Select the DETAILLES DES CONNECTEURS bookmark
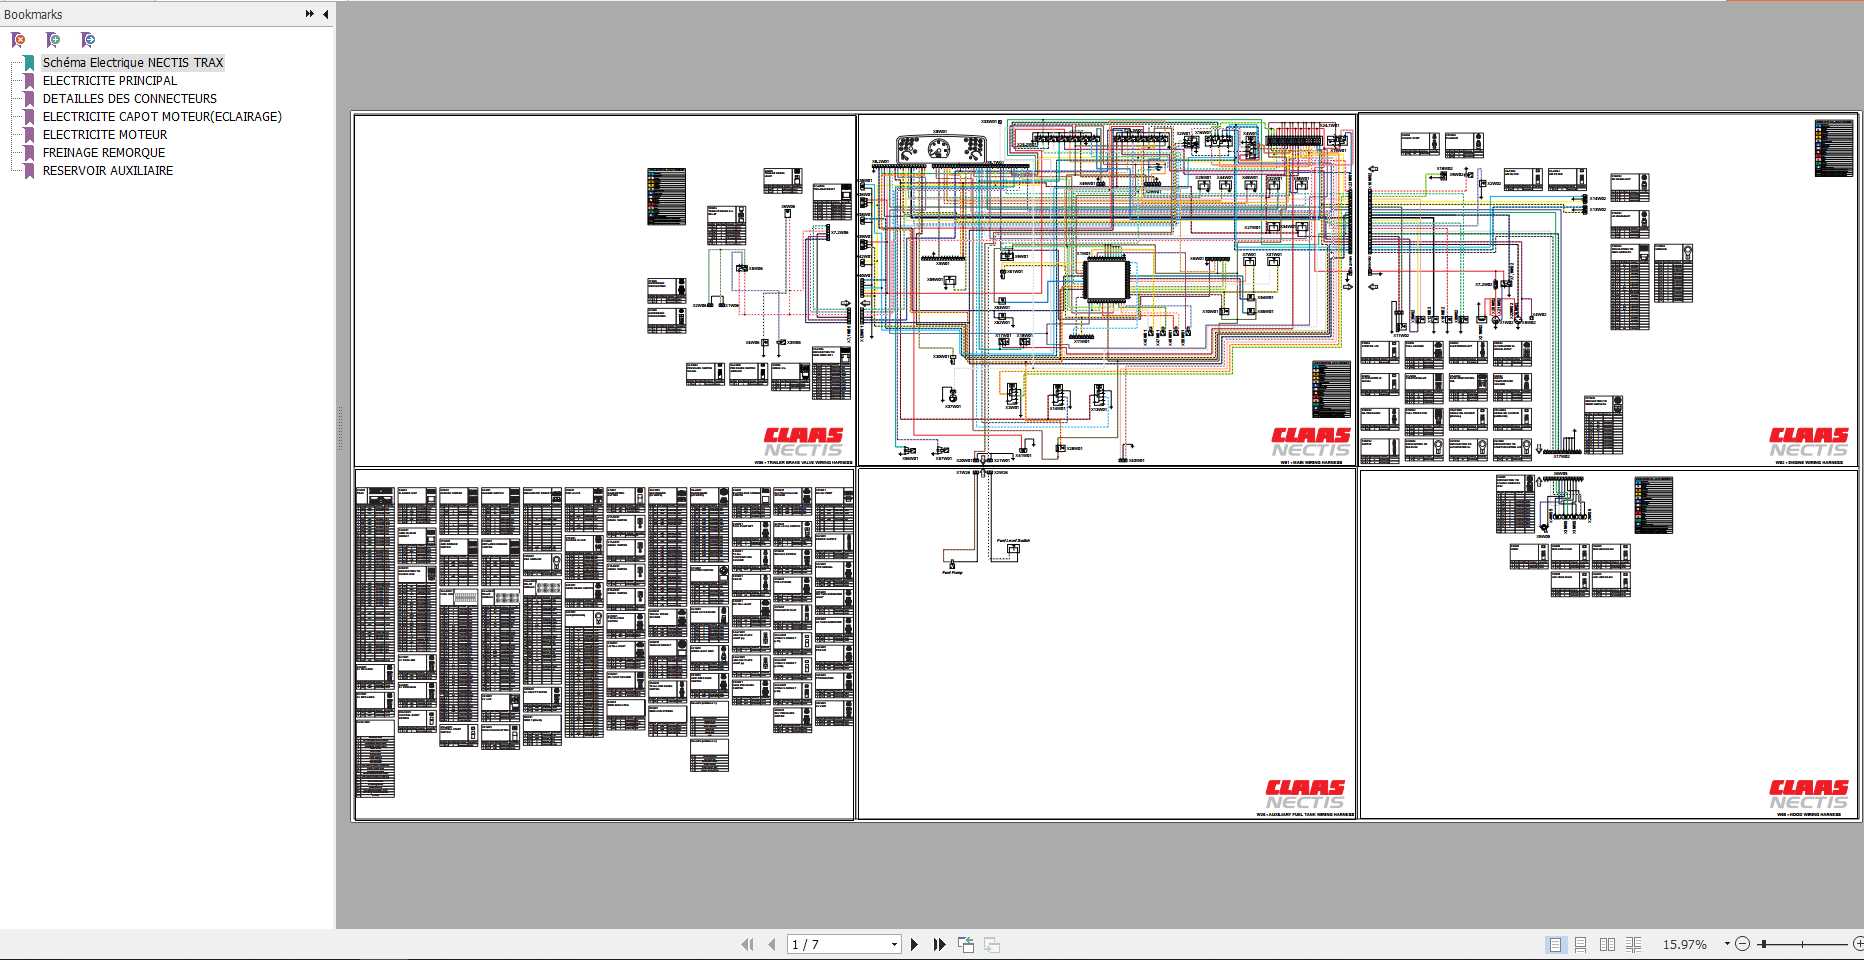Screen dimensions: 1864x960 pyautogui.click(x=130, y=98)
